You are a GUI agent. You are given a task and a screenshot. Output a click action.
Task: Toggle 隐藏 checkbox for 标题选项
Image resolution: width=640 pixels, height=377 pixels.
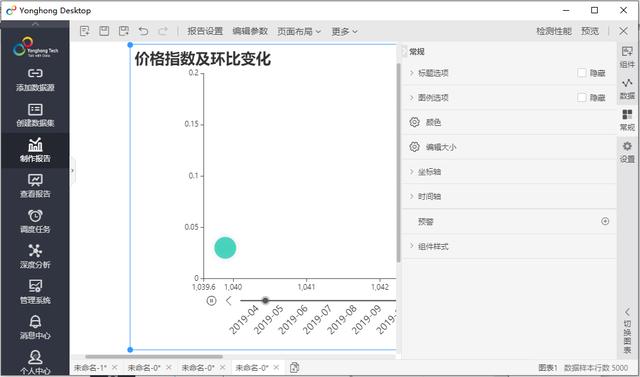pyautogui.click(x=582, y=73)
